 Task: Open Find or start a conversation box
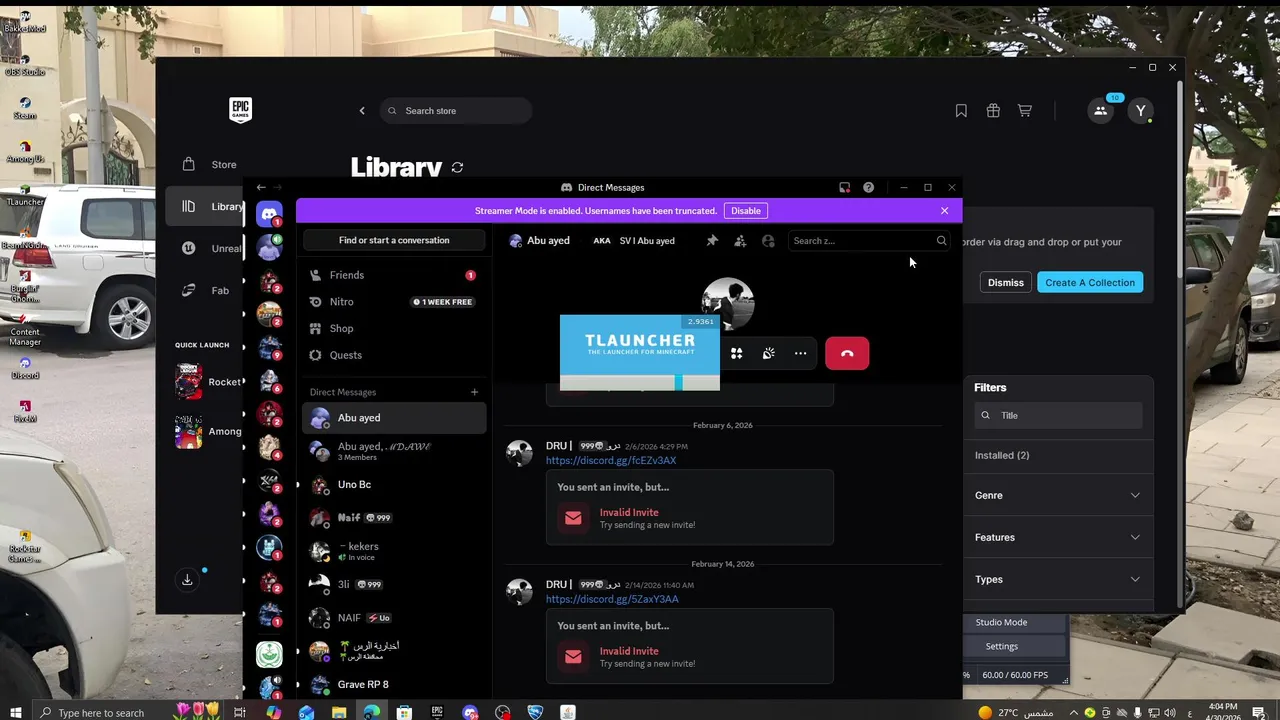pos(394,240)
